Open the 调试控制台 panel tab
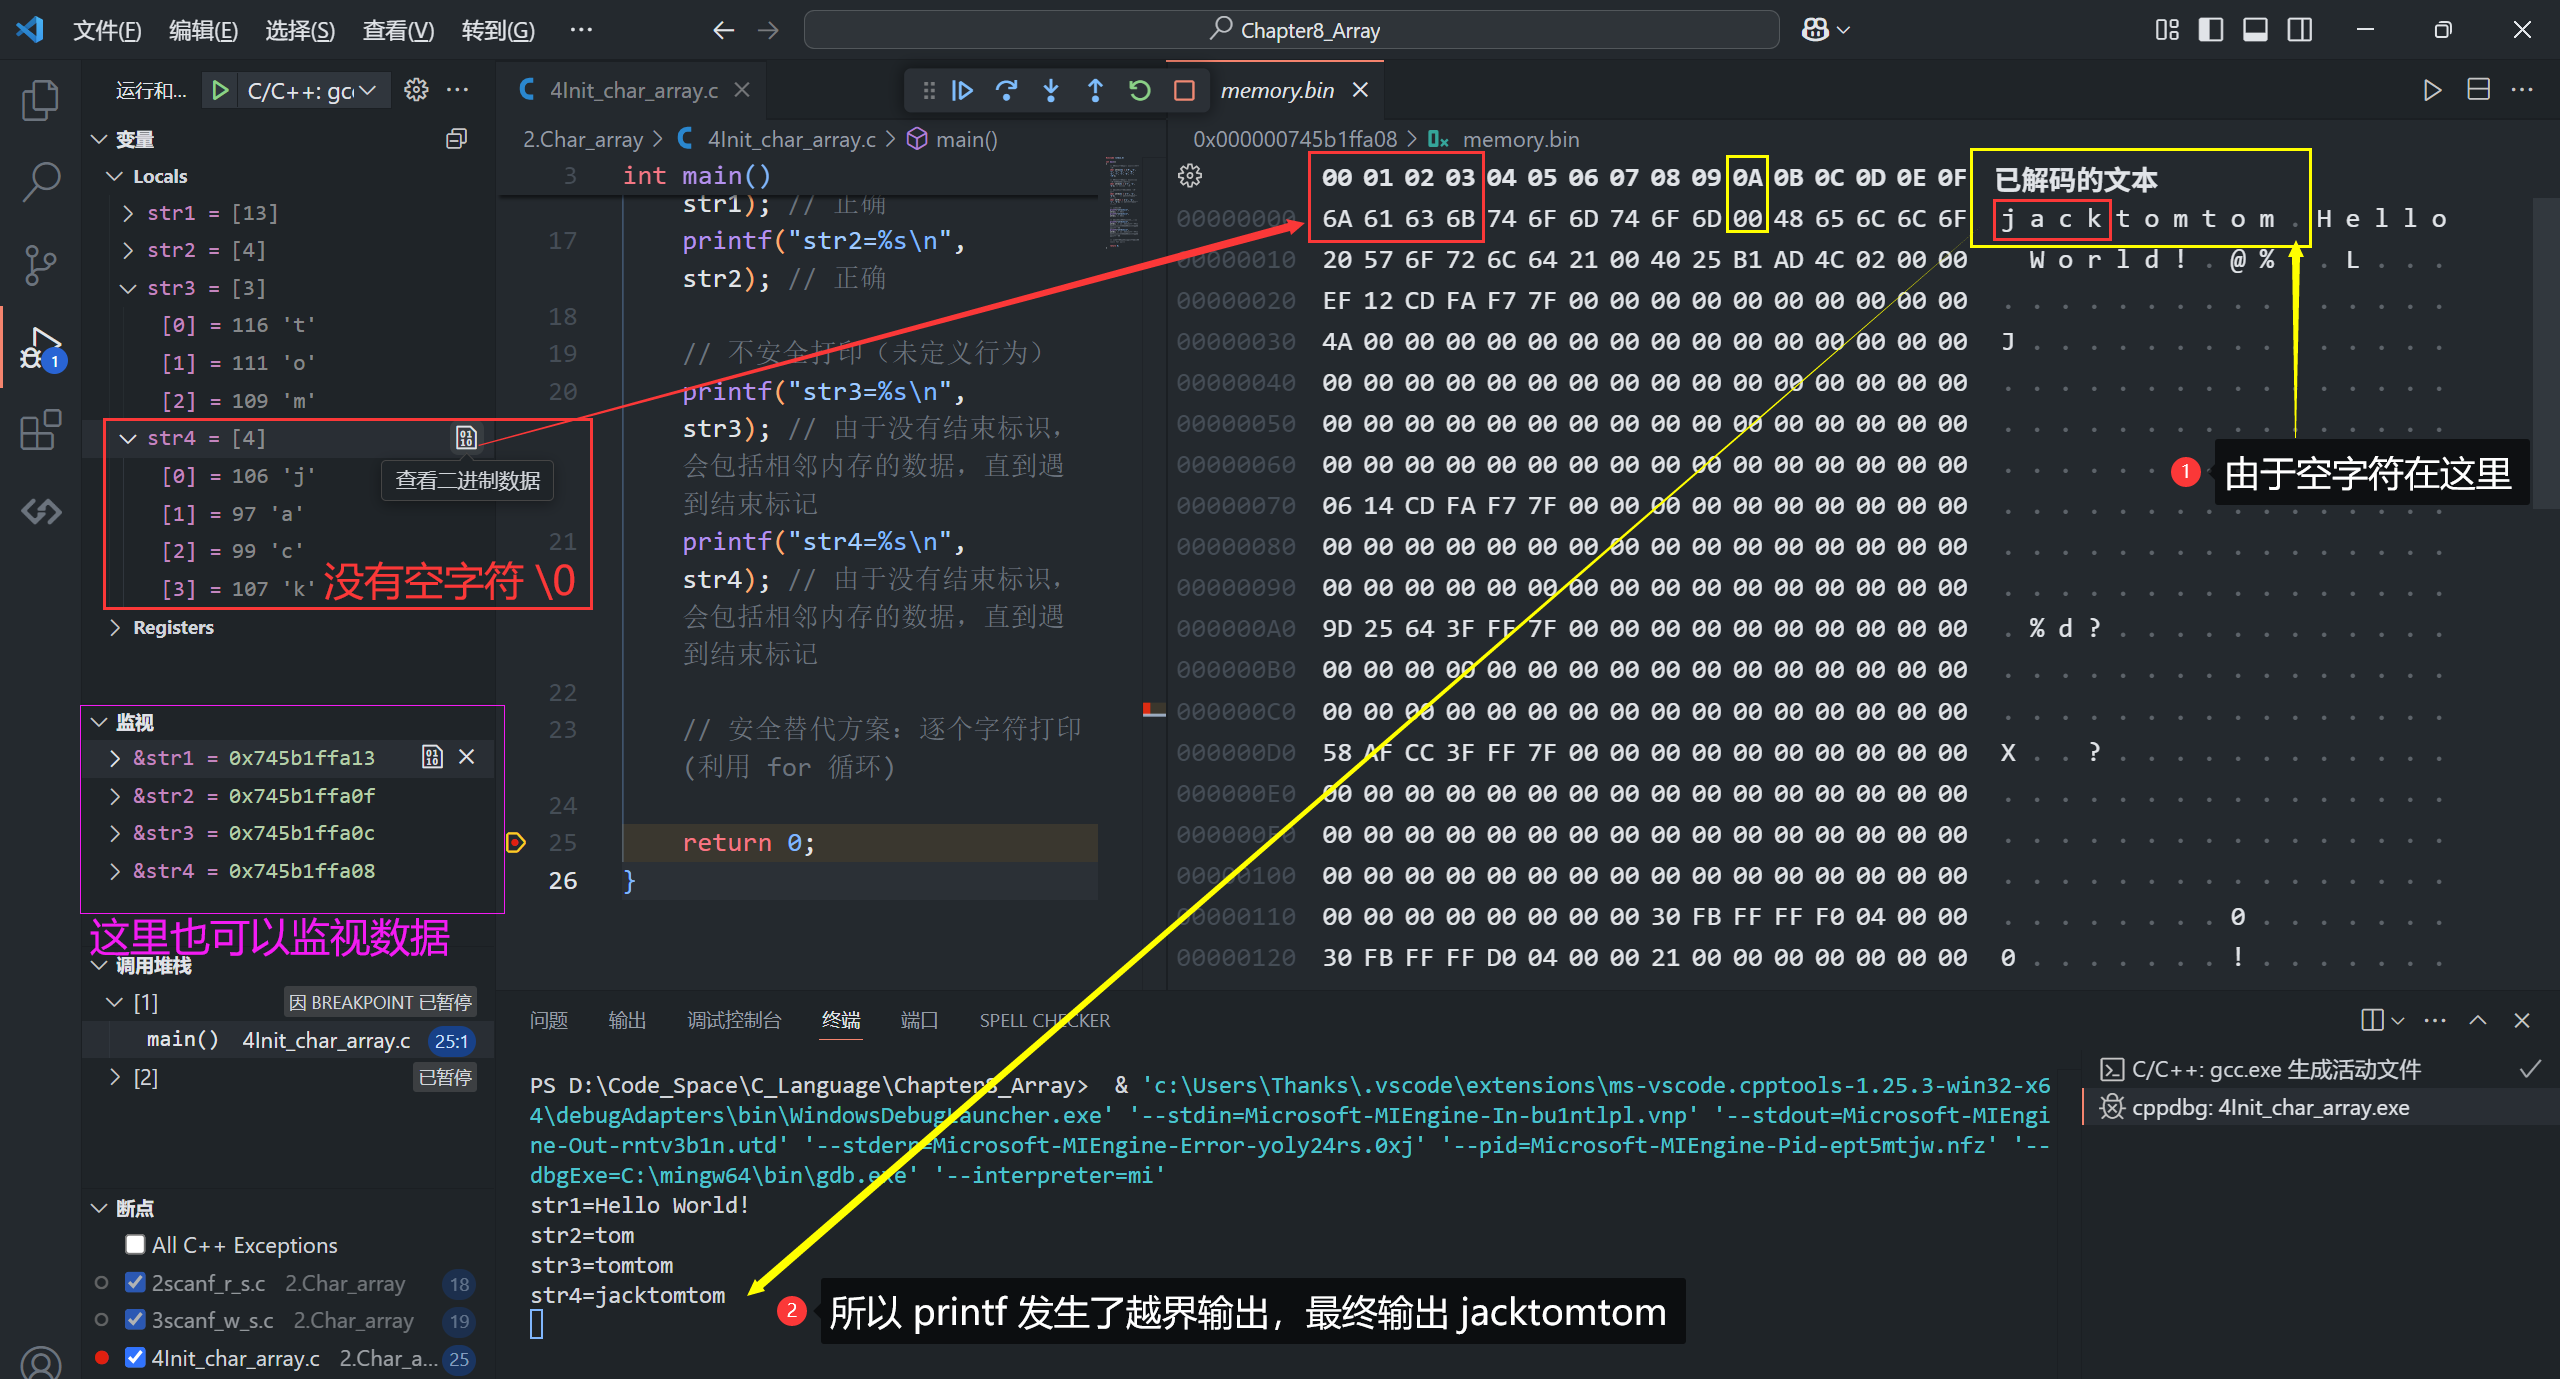This screenshot has width=2560, height=1379. tap(733, 1020)
